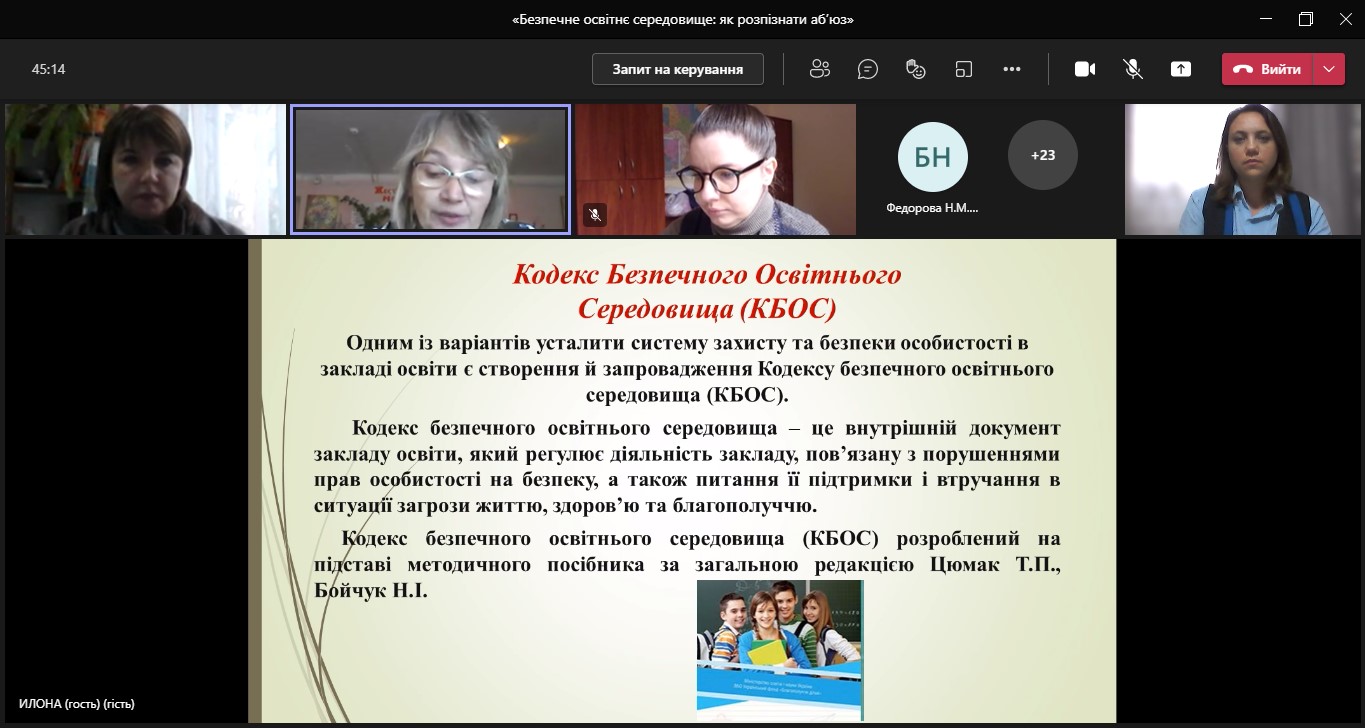1365x728 pixels.
Task: Select the first participant's video on the left
Action: pyautogui.click(x=145, y=169)
